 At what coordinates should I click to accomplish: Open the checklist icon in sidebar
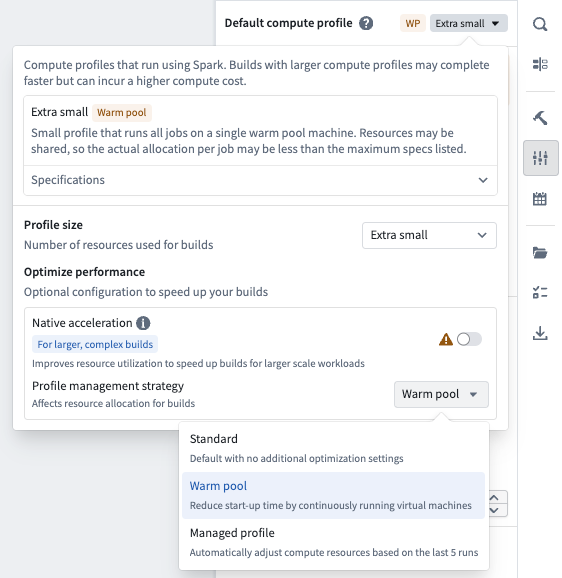(540, 293)
